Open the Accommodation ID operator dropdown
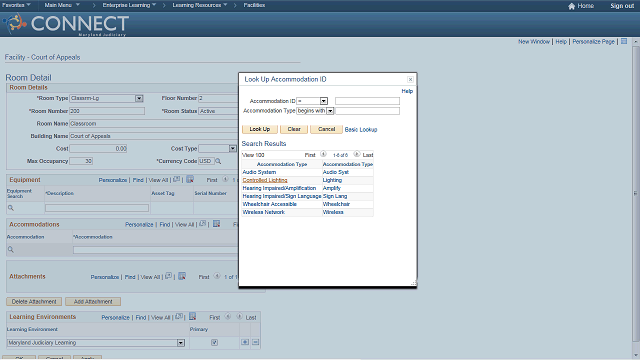640x360 pixels. point(324,101)
